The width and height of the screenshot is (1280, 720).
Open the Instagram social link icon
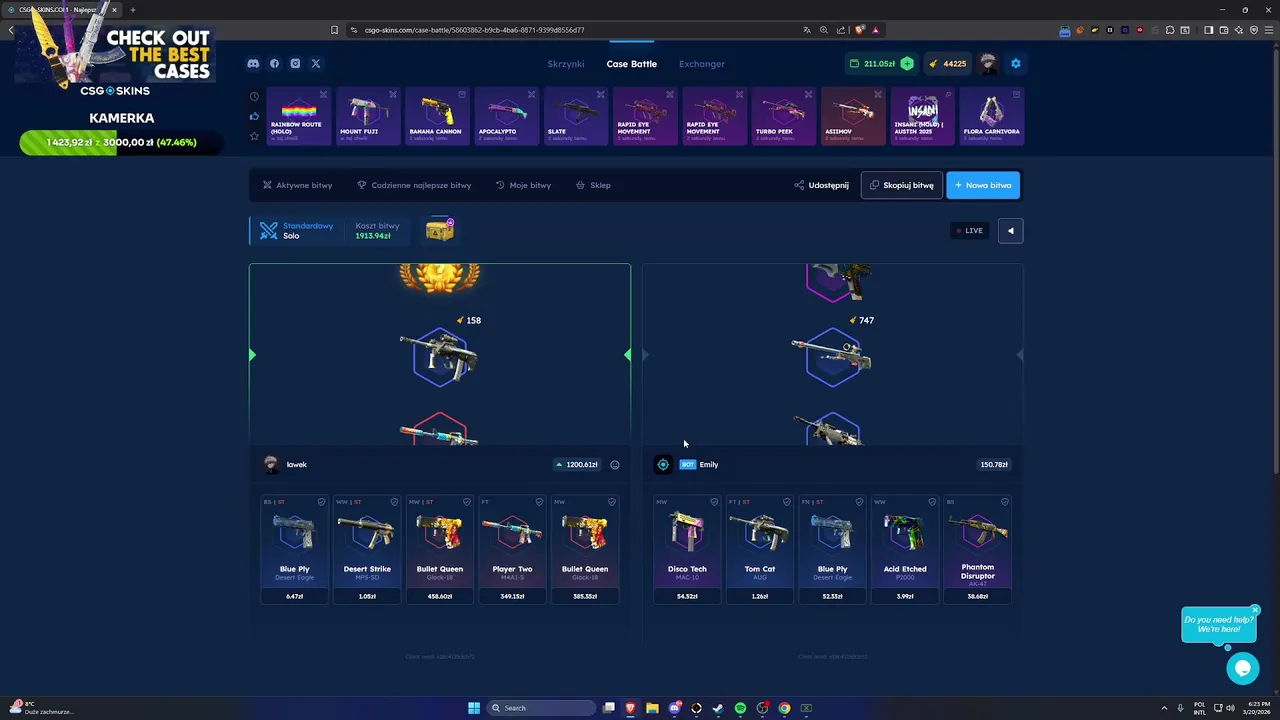(295, 64)
